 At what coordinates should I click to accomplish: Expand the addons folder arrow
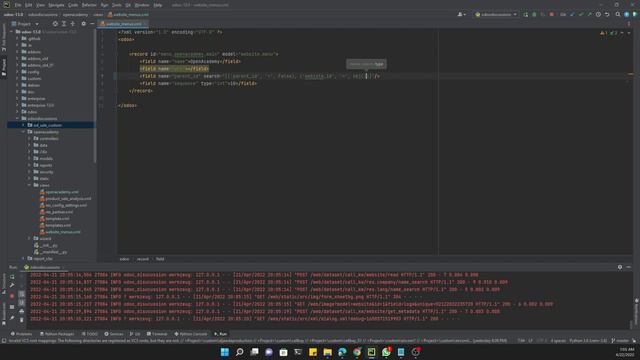pyautogui.click(x=18, y=52)
